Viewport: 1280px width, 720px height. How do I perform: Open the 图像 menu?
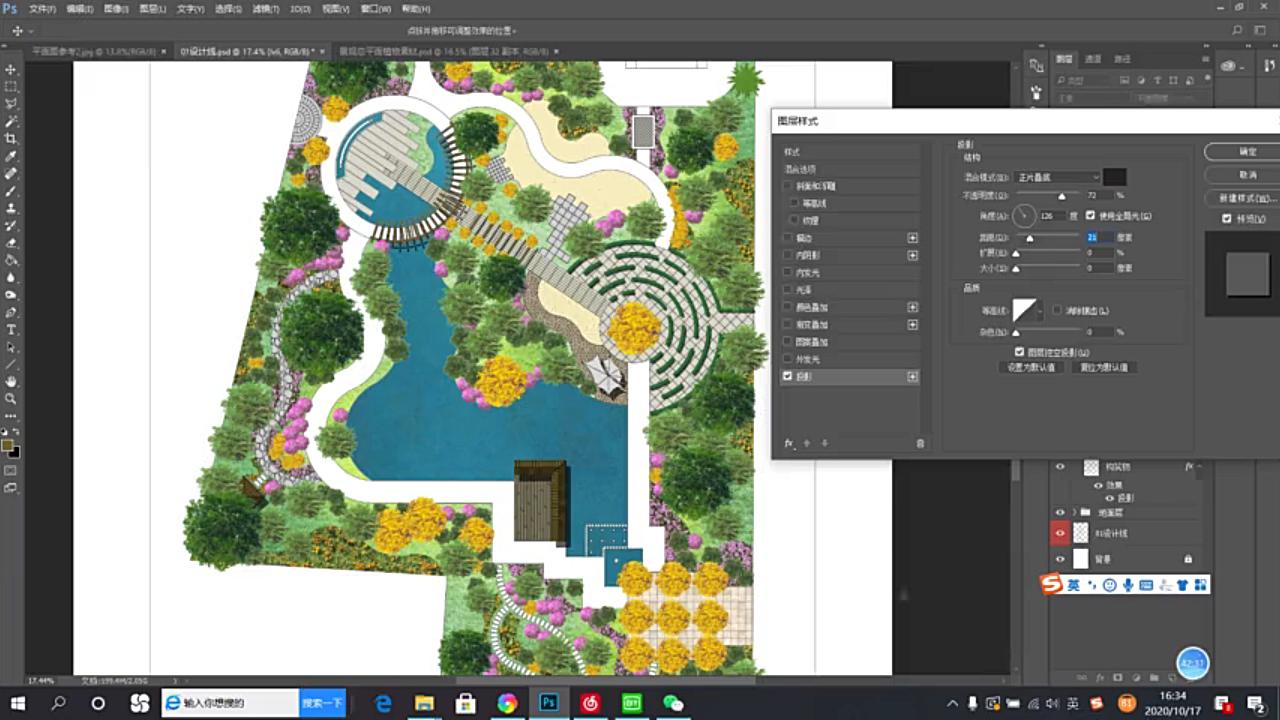pos(116,8)
